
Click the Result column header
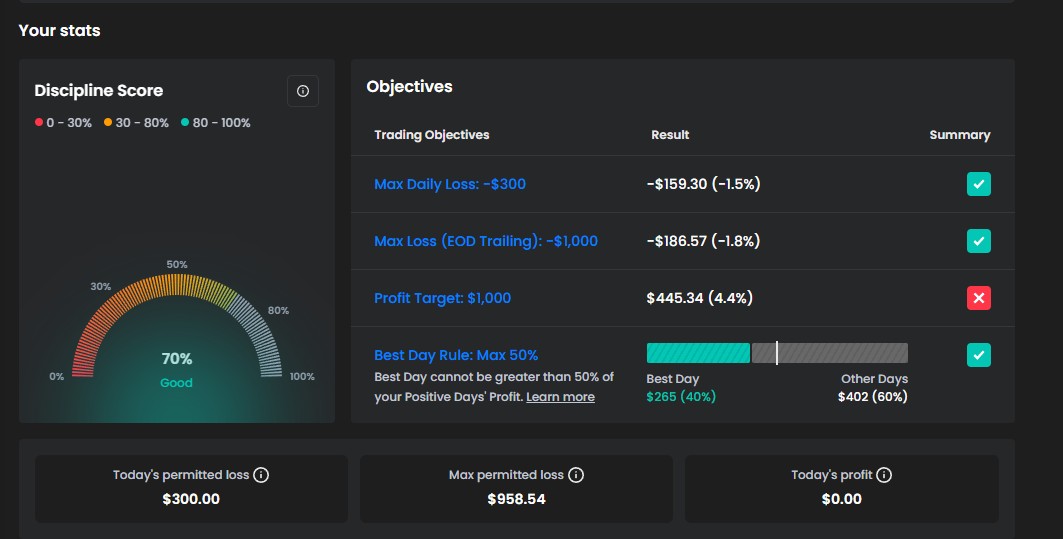[670, 135]
